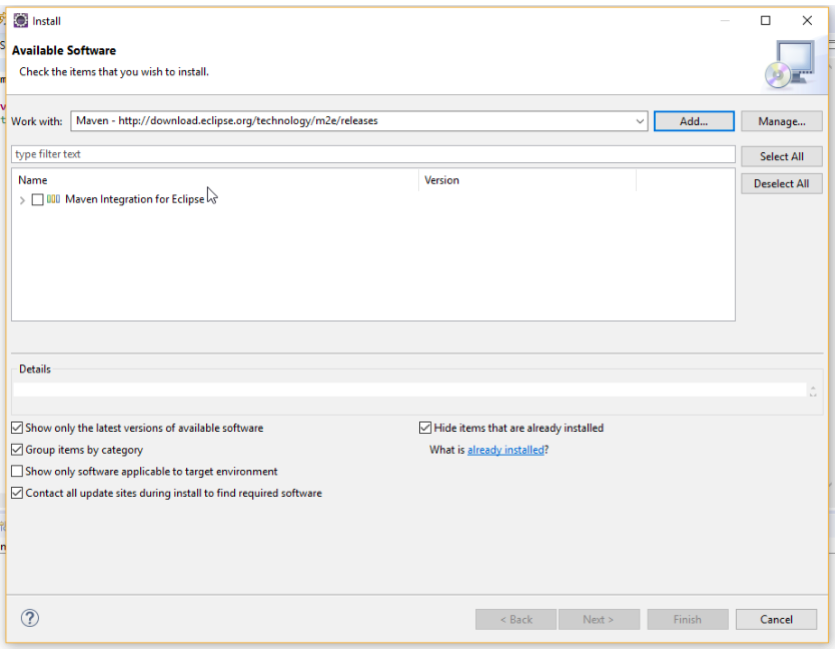Toggle Hide items that are already installed
The image size is (835, 649).
pos(425,428)
